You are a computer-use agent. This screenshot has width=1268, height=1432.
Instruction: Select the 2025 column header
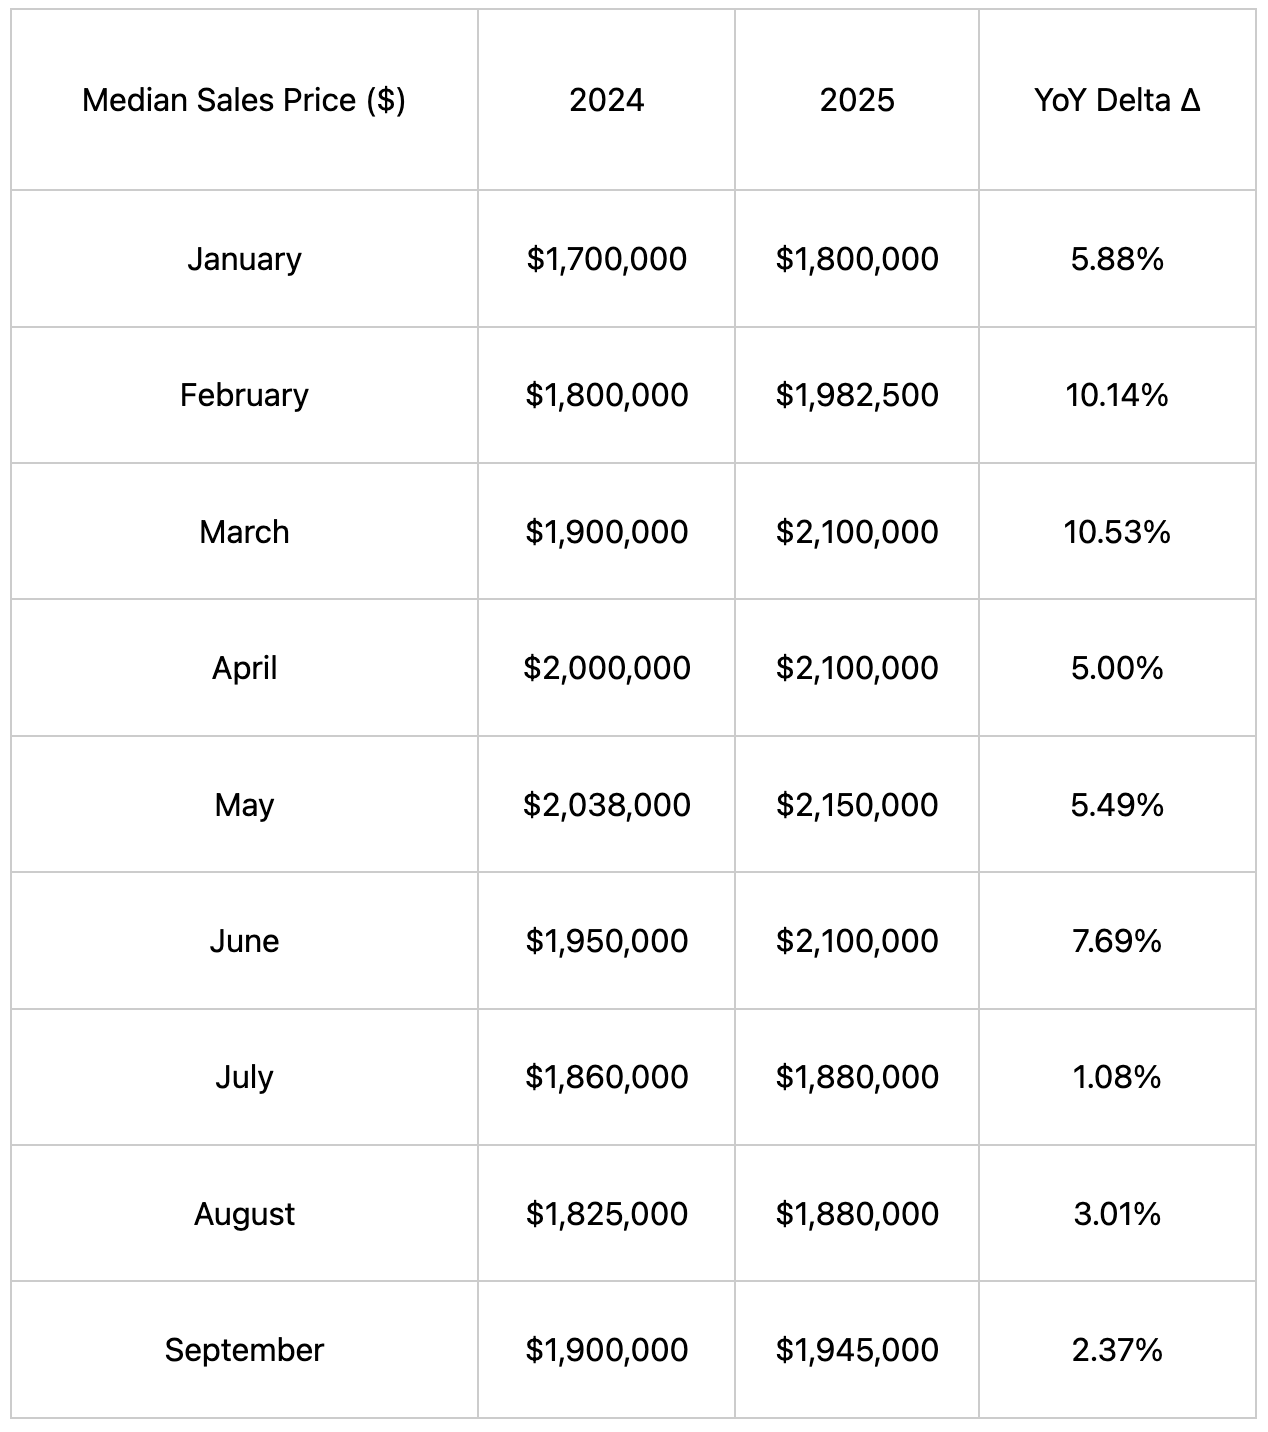tap(857, 100)
